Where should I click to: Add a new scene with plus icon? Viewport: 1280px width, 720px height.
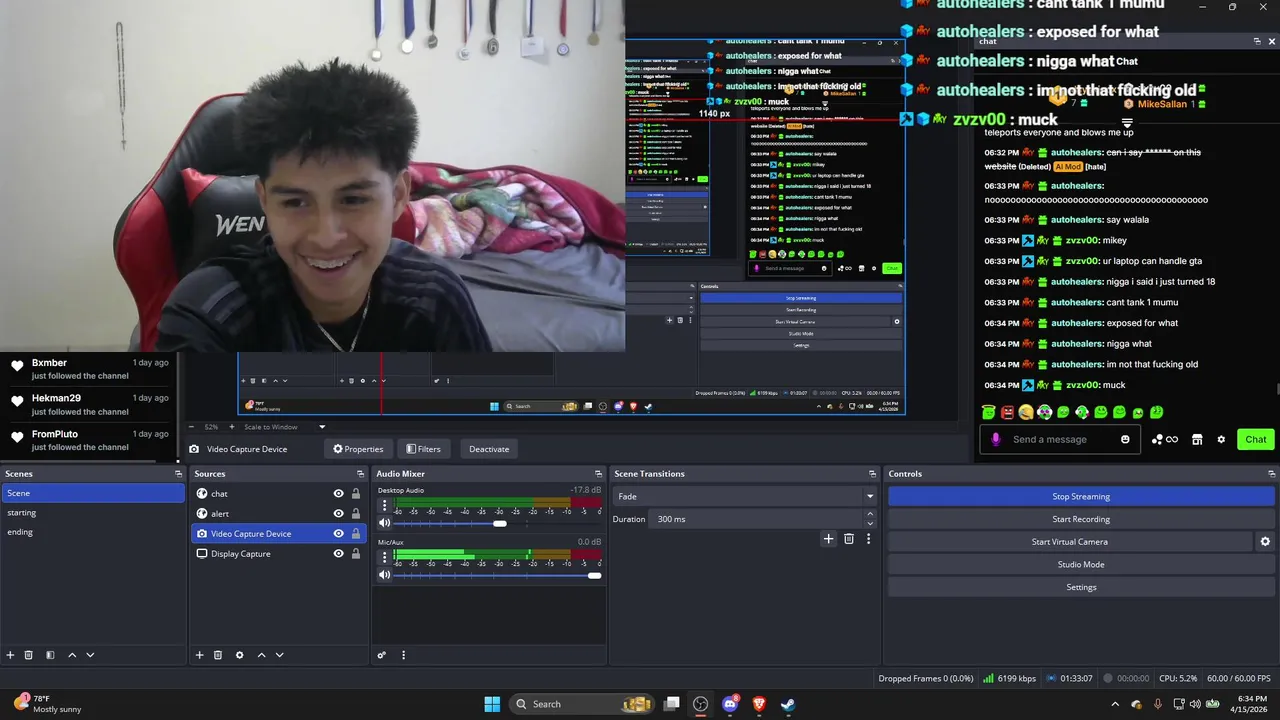pyautogui.click(x=10, y=655)
